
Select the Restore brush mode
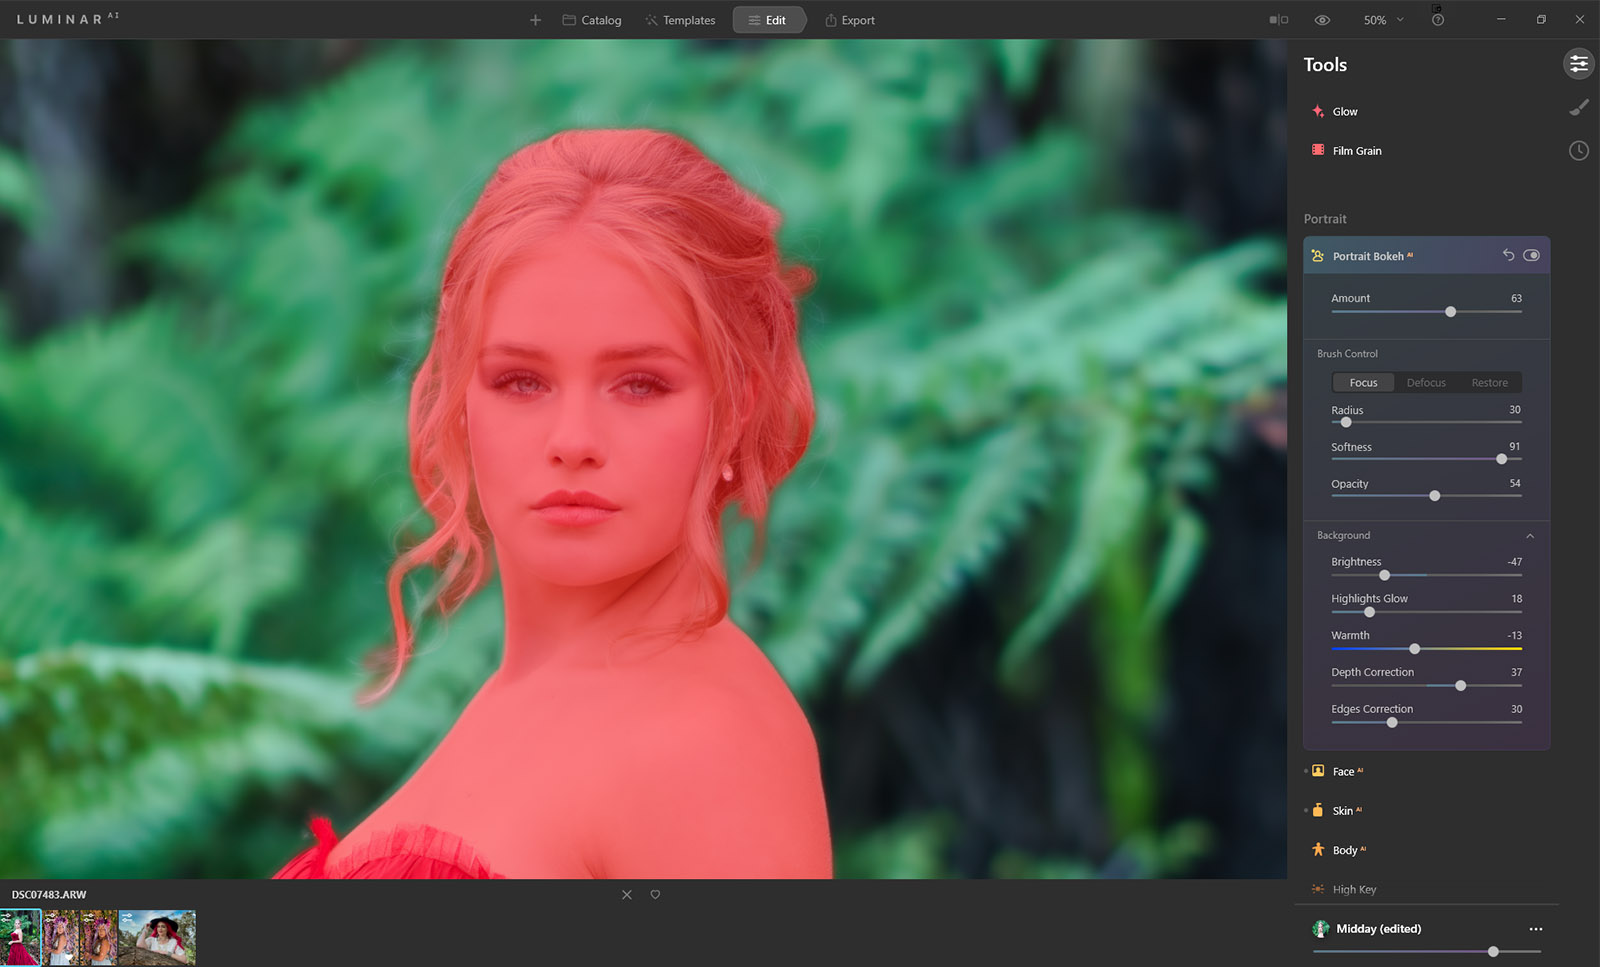click(1489, 383)
